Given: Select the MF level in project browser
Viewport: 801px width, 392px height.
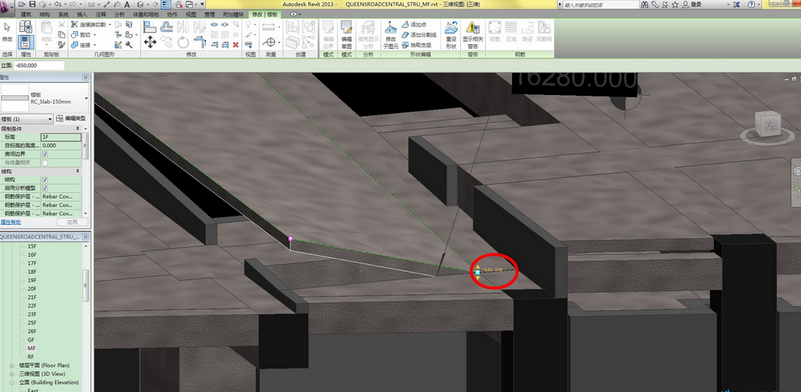Looking at the screenshot, I should pos(31,348).
